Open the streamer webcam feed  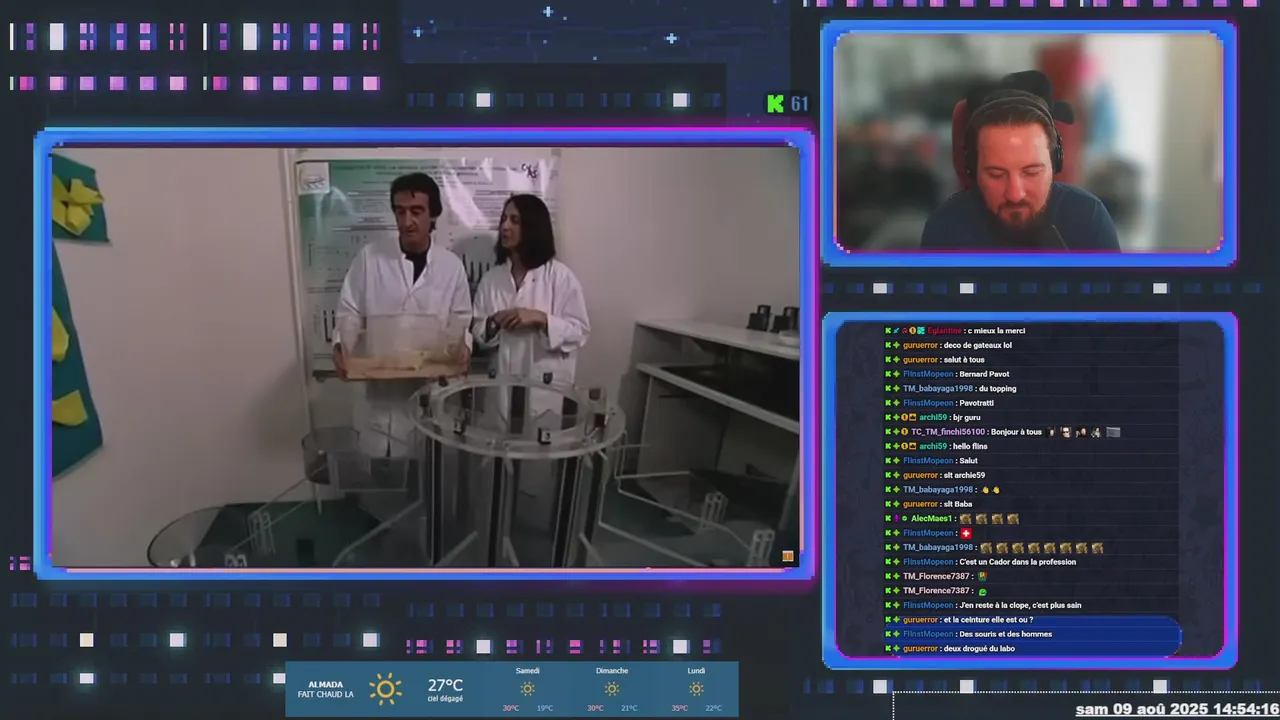point(1029,142)
